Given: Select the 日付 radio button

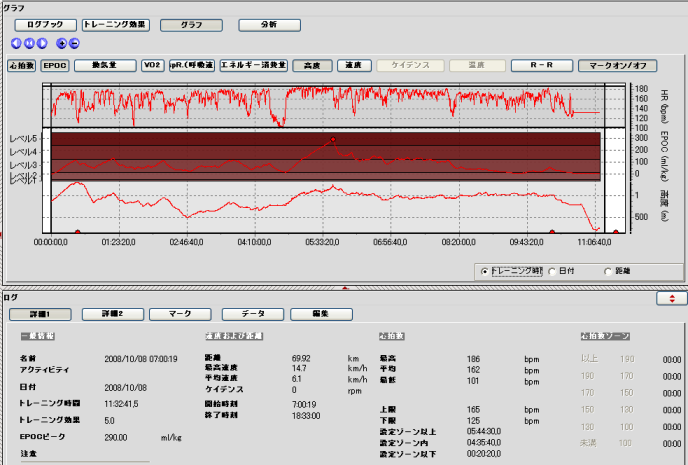Looking at the screenshot, I should pos(551,270).
